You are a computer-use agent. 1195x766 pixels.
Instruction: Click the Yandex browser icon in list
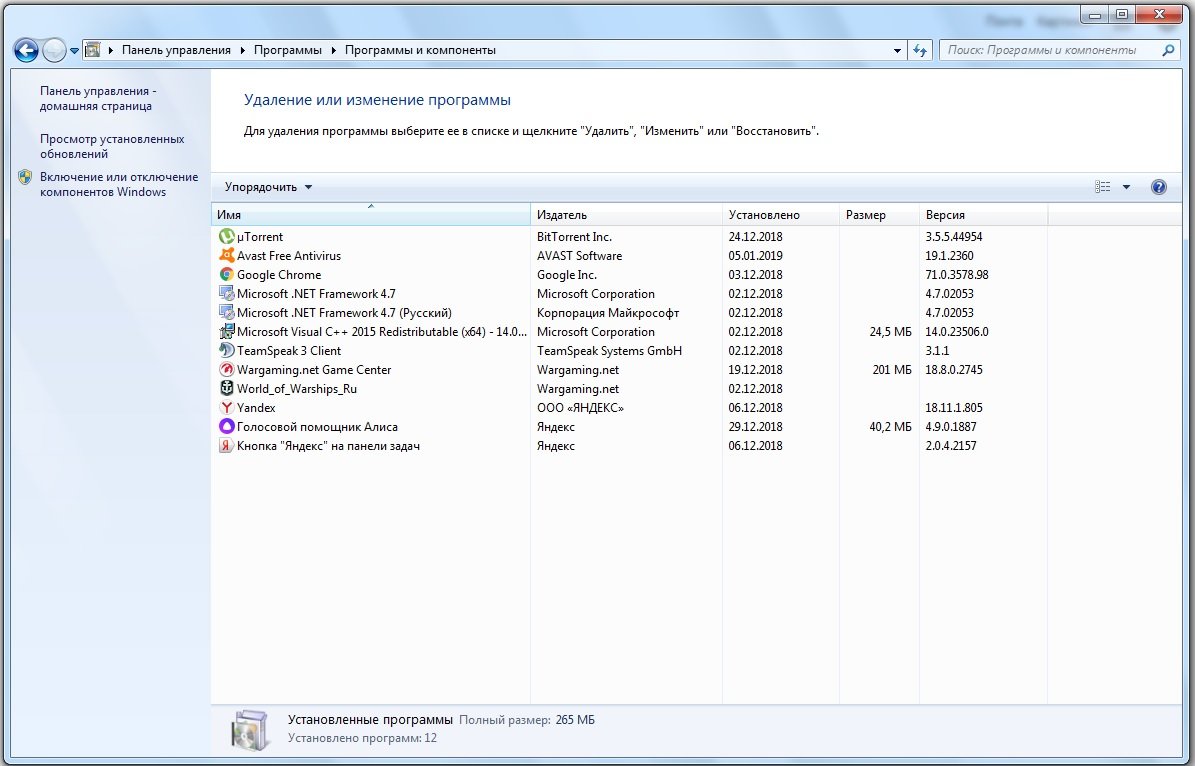click(x=226, y=408)
